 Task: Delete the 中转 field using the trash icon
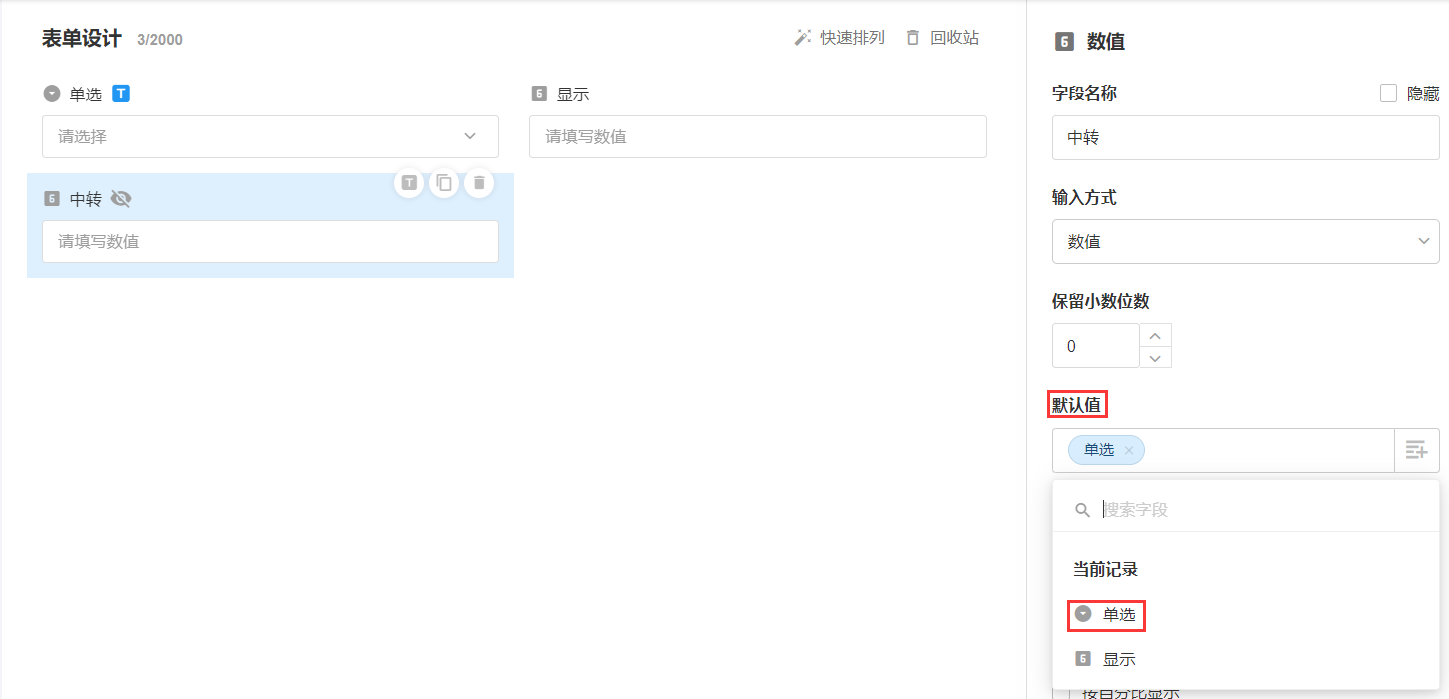tap(479, 183)
